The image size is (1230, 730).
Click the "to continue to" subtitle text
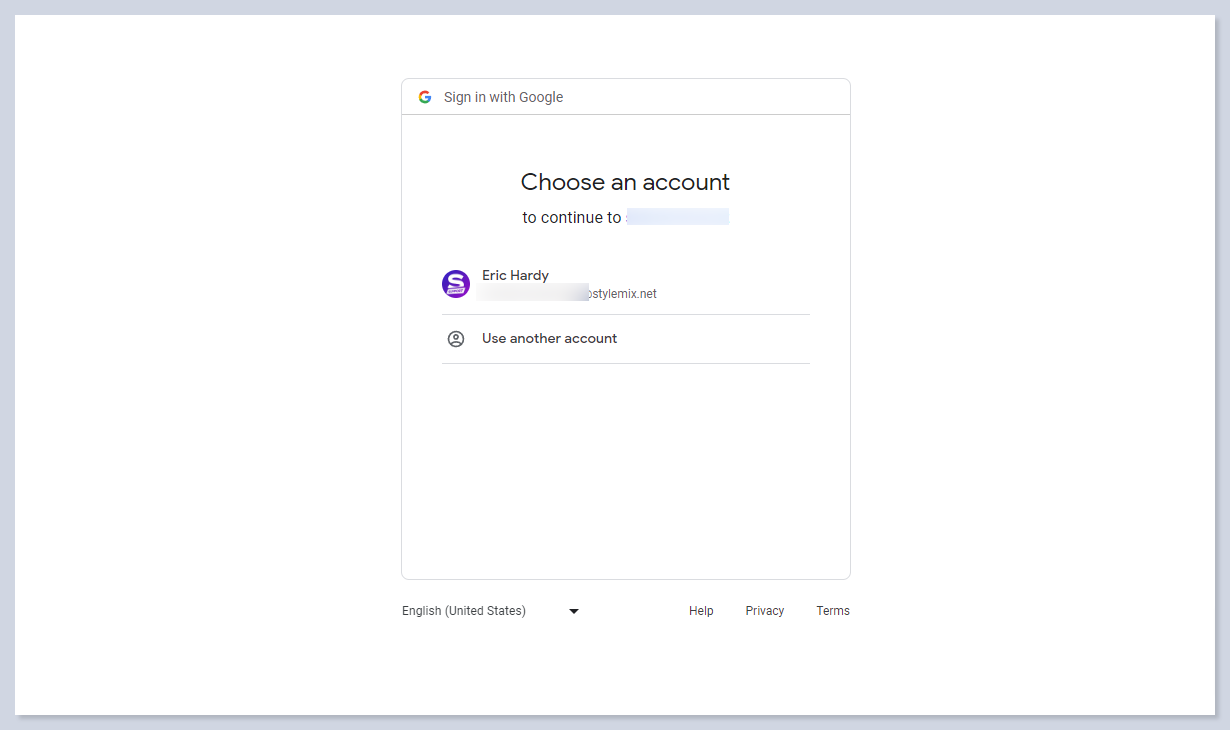point(572,217)
